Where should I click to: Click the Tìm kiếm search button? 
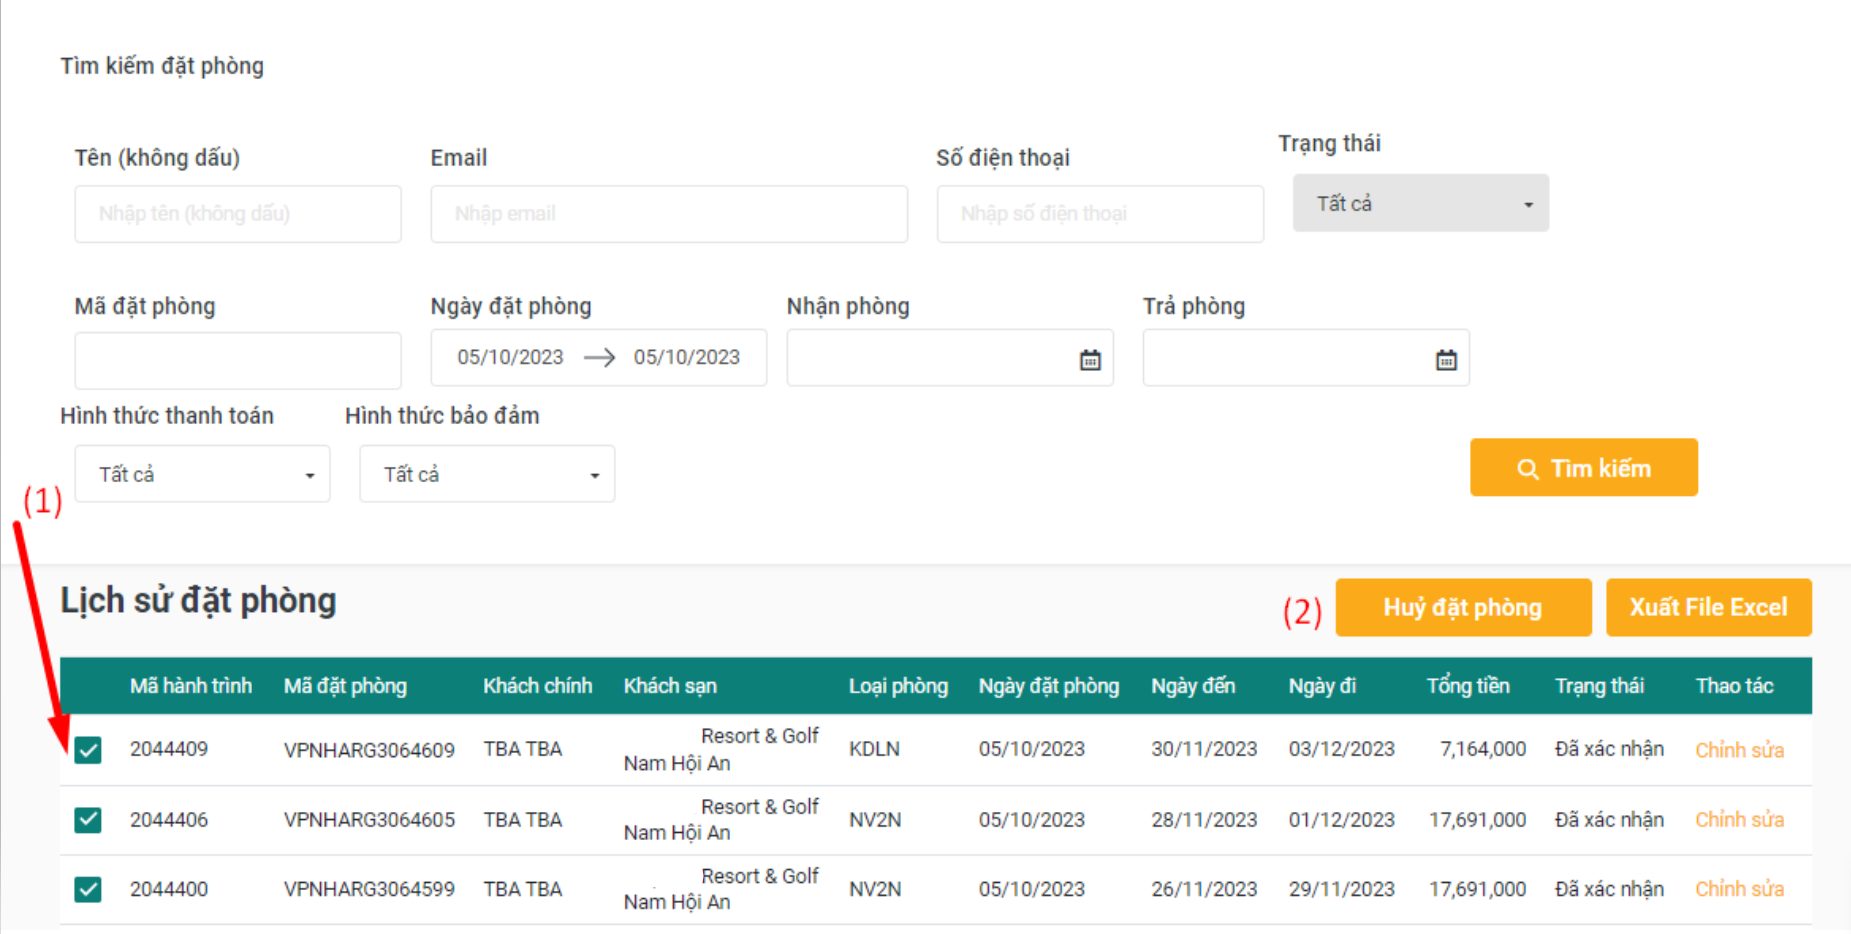[1583, 468]
